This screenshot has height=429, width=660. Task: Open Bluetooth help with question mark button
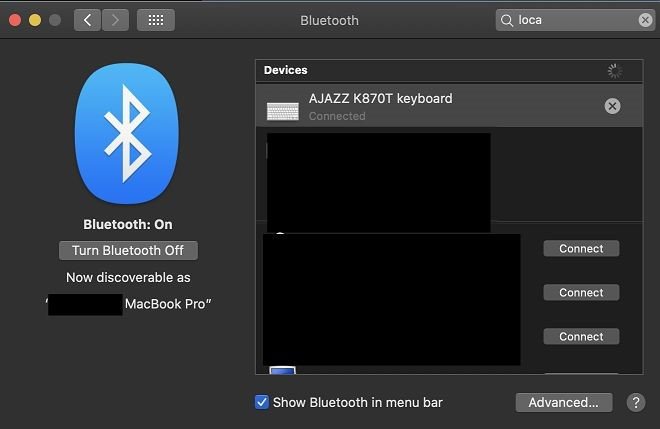[x=636, y=402]
